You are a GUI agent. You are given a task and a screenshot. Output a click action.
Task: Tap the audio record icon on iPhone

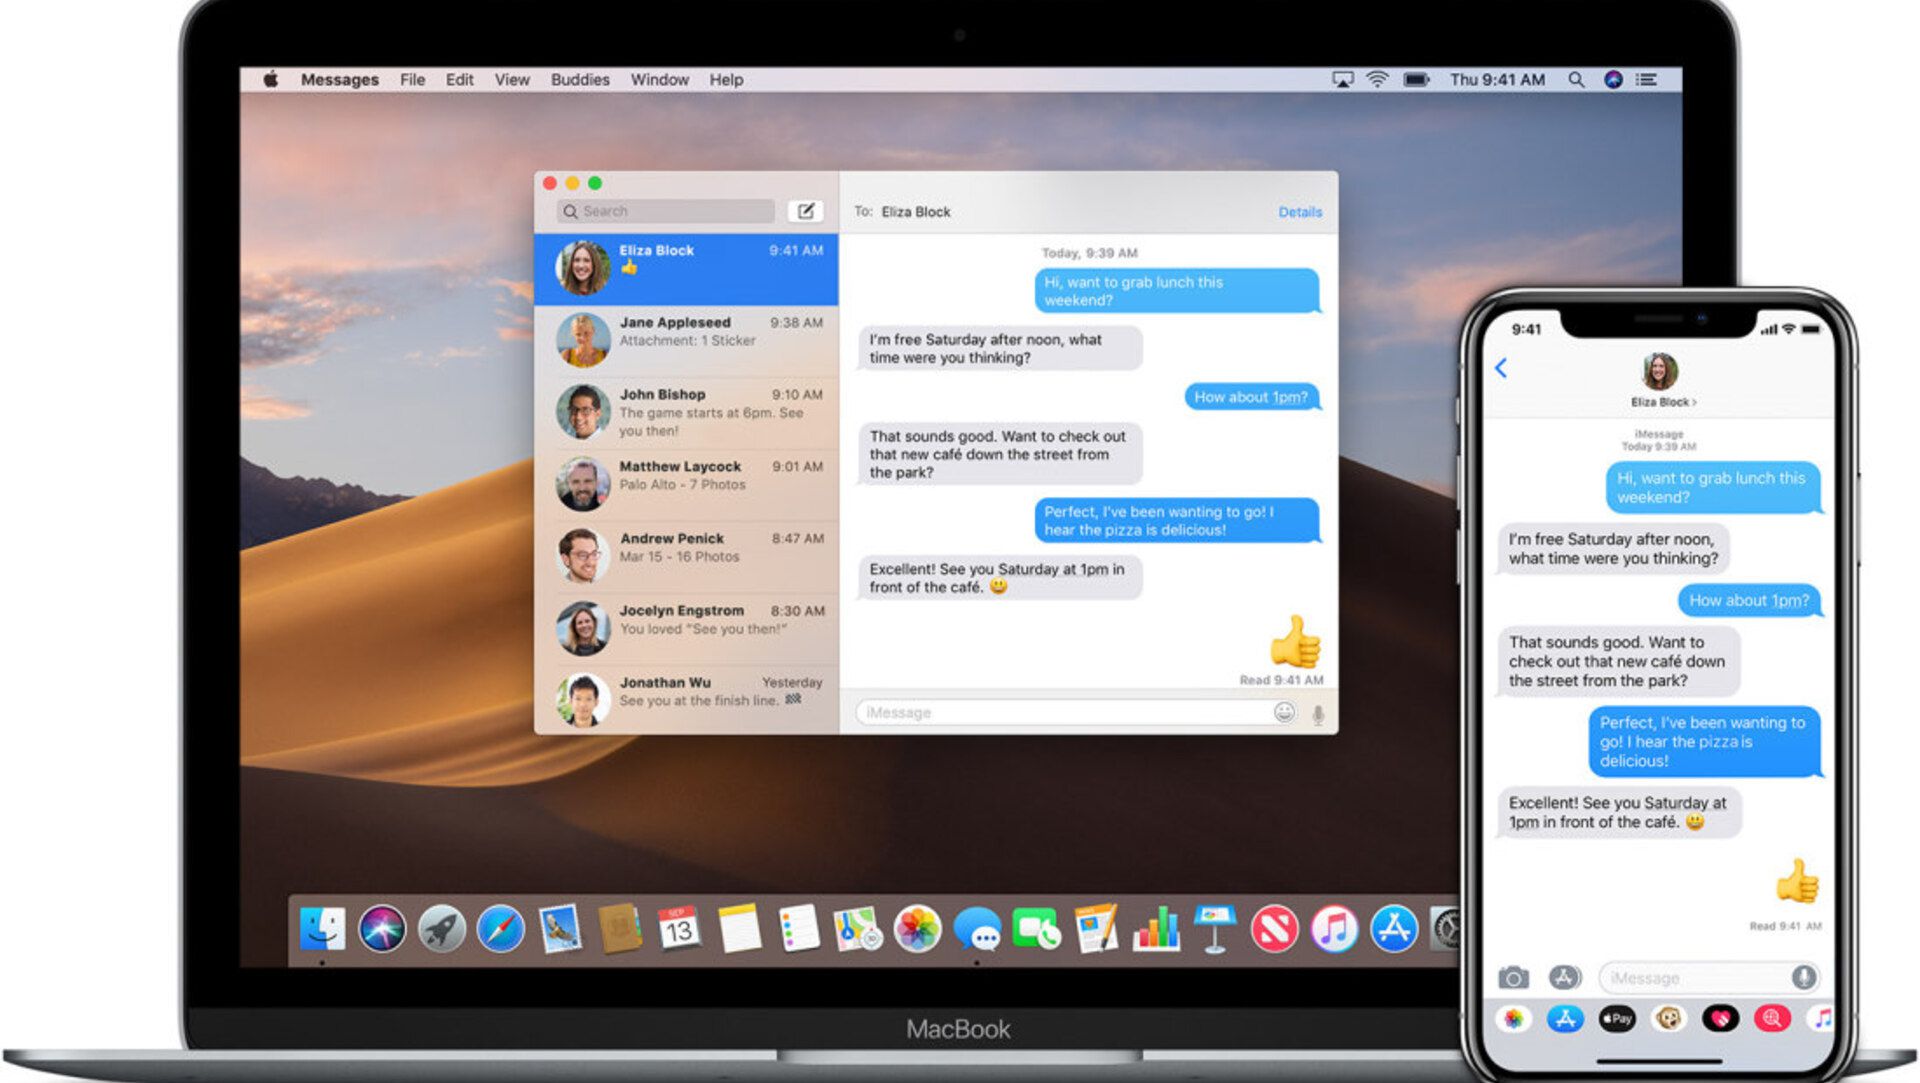click(1803, 977)
